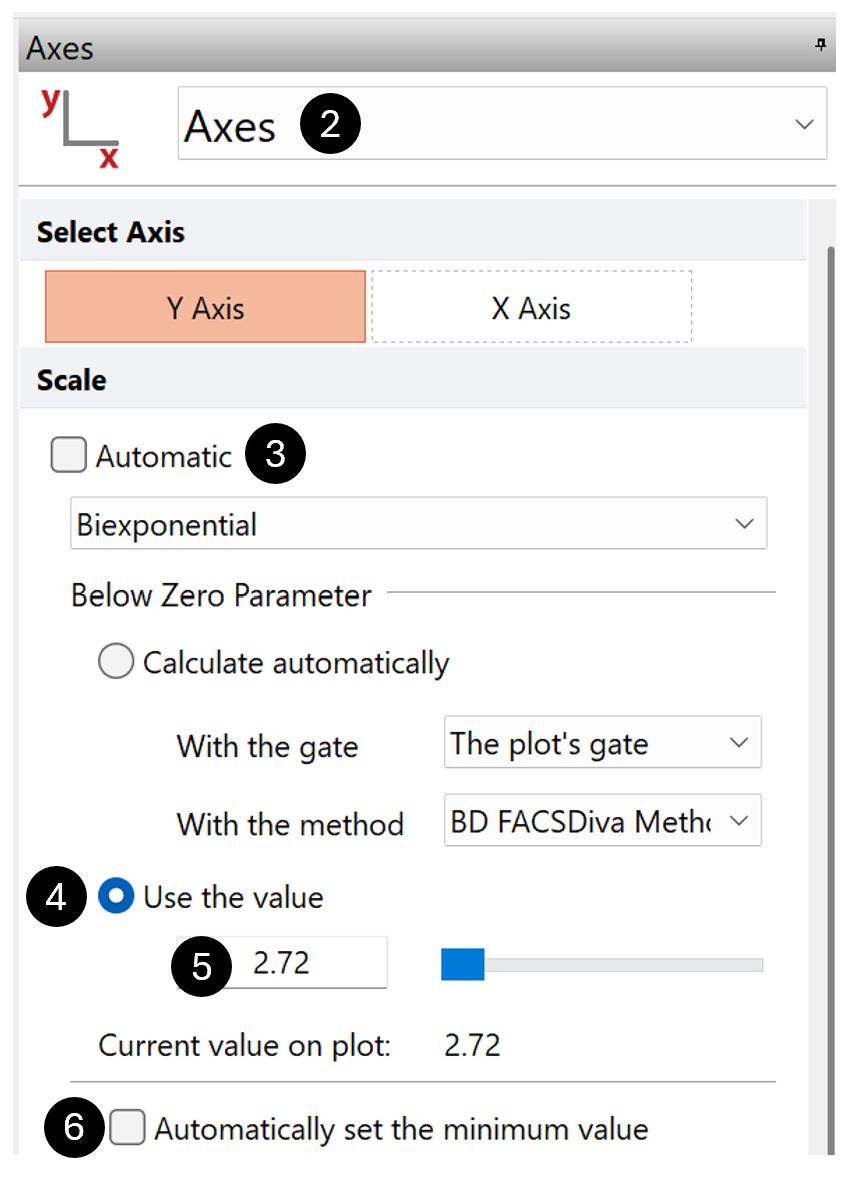Click the numbered callout badge 4
This screenshot has width=858, height=1190.
[x=57, y=897]
